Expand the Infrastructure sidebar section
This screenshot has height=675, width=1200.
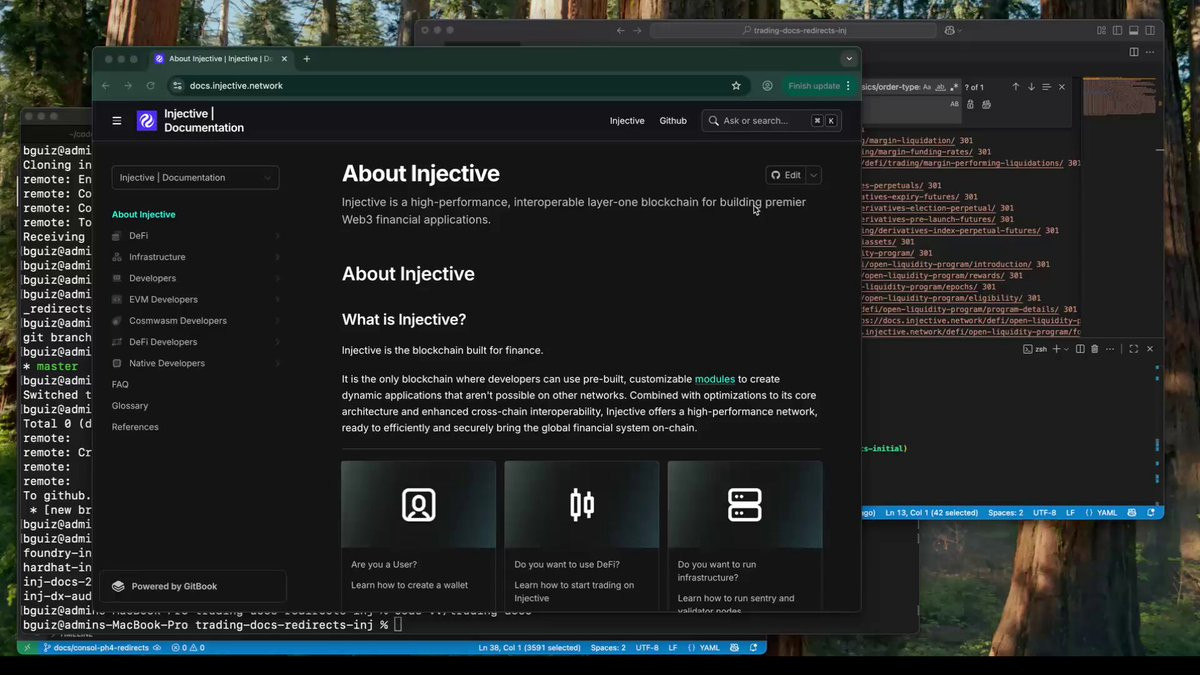point(277,257)
